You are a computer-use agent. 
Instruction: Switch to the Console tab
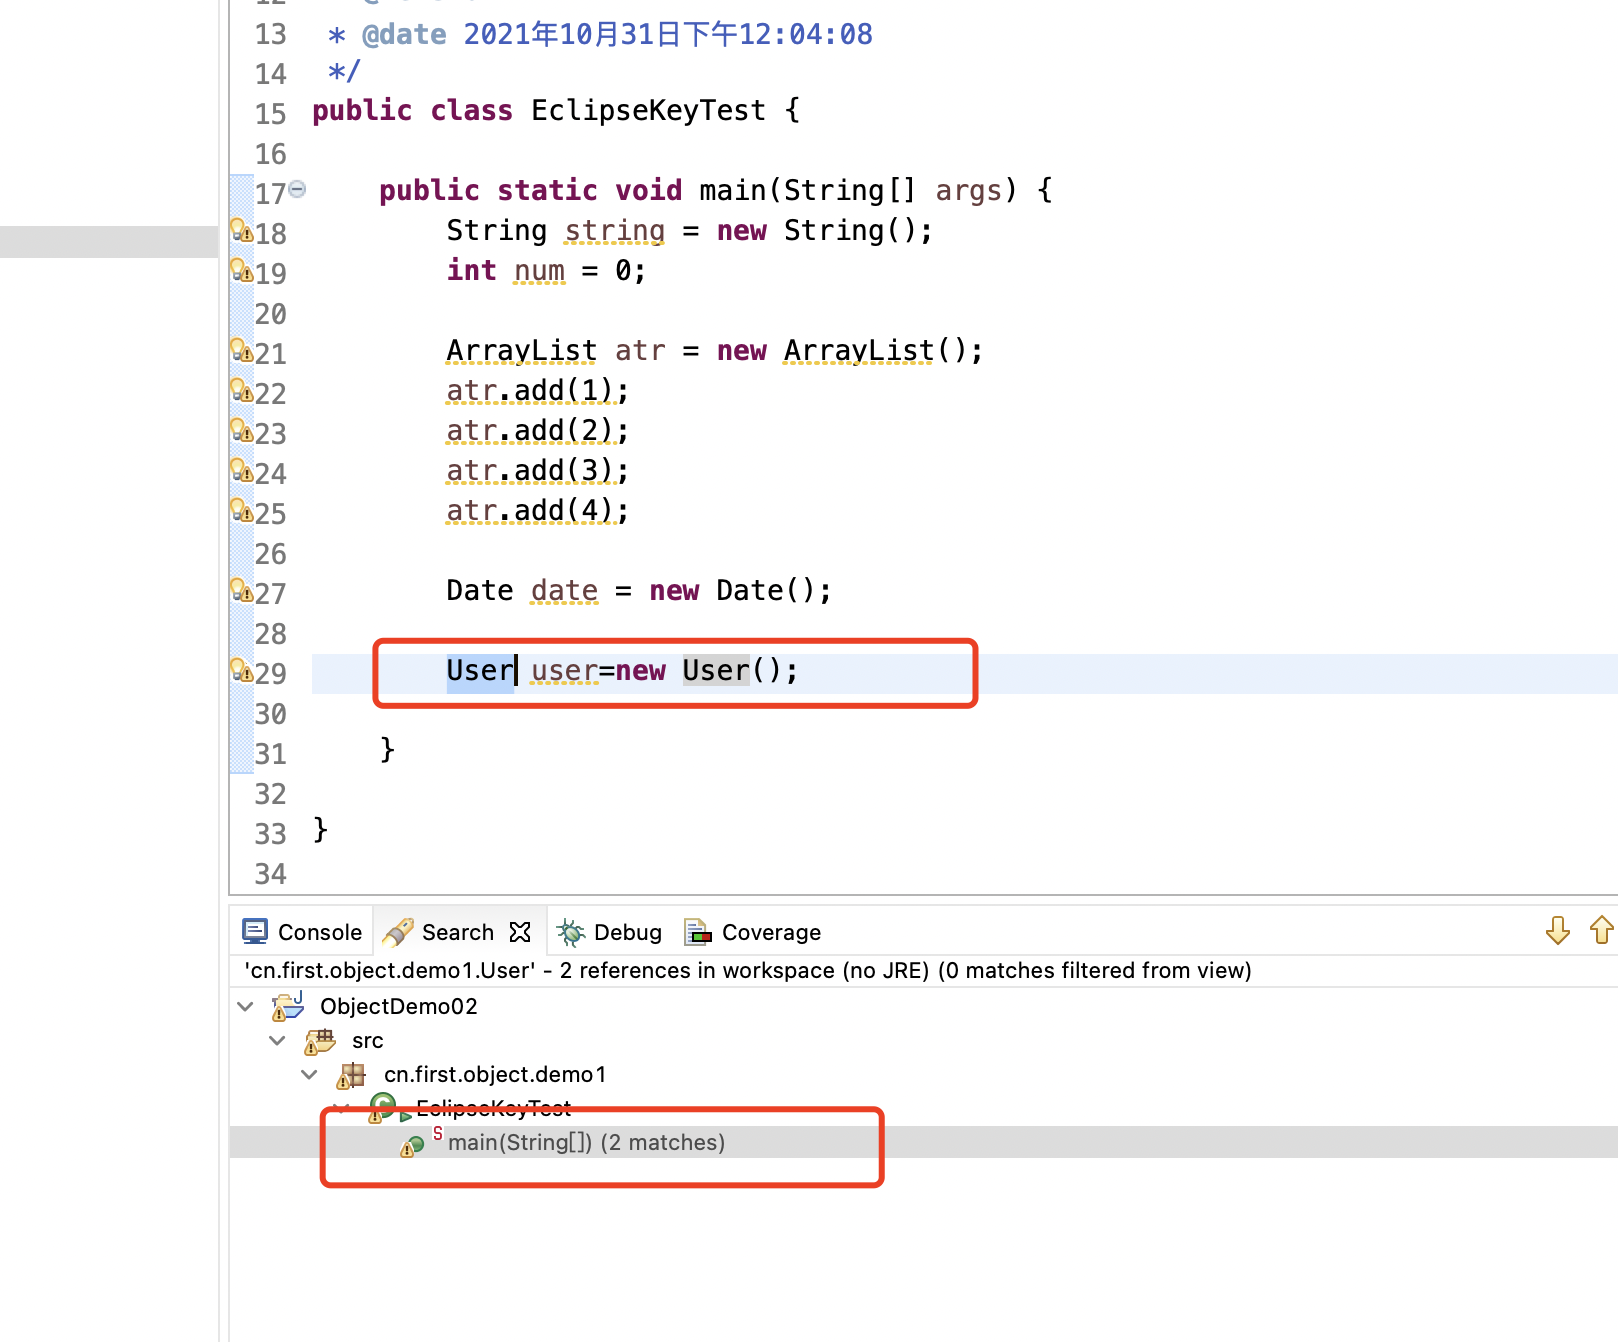[x=302, y=932]
